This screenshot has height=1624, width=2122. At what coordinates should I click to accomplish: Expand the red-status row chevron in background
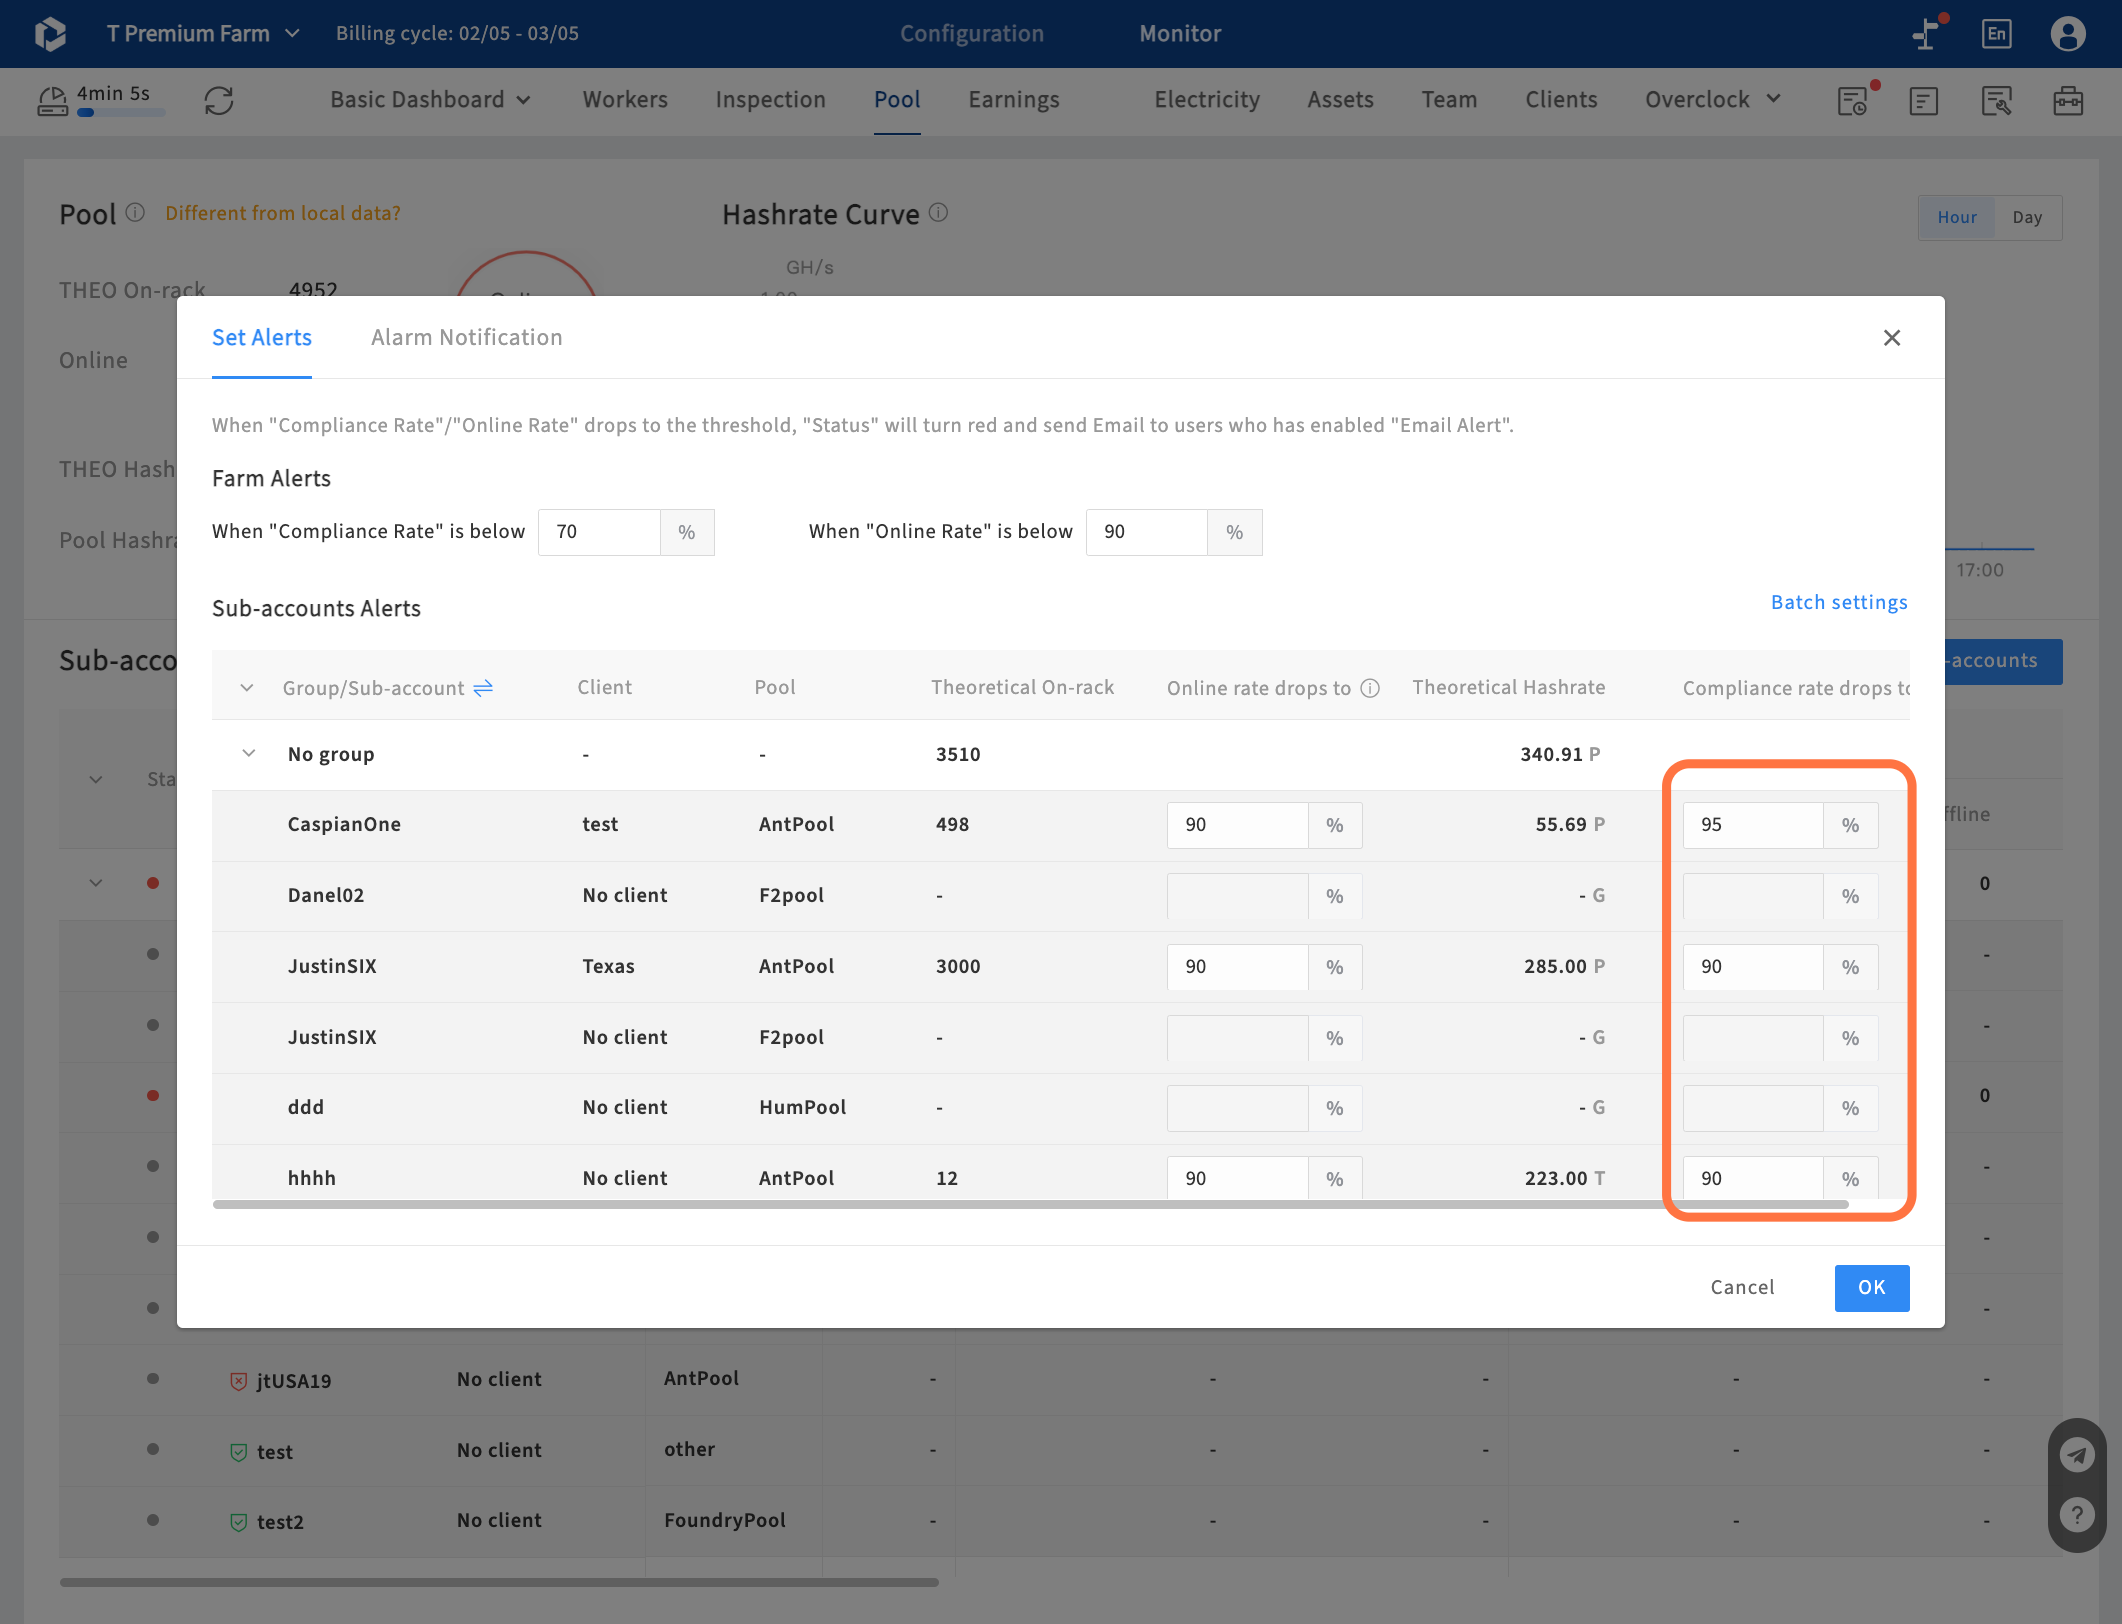pyautogui.click(x=96, y=883)
